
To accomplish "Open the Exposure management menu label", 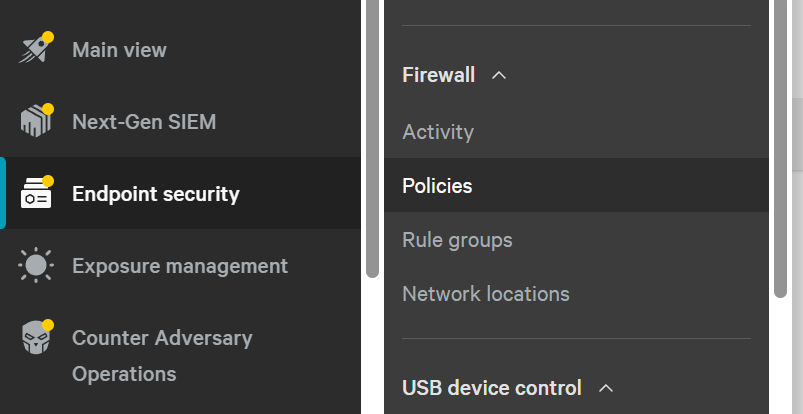I will (180, 266).
